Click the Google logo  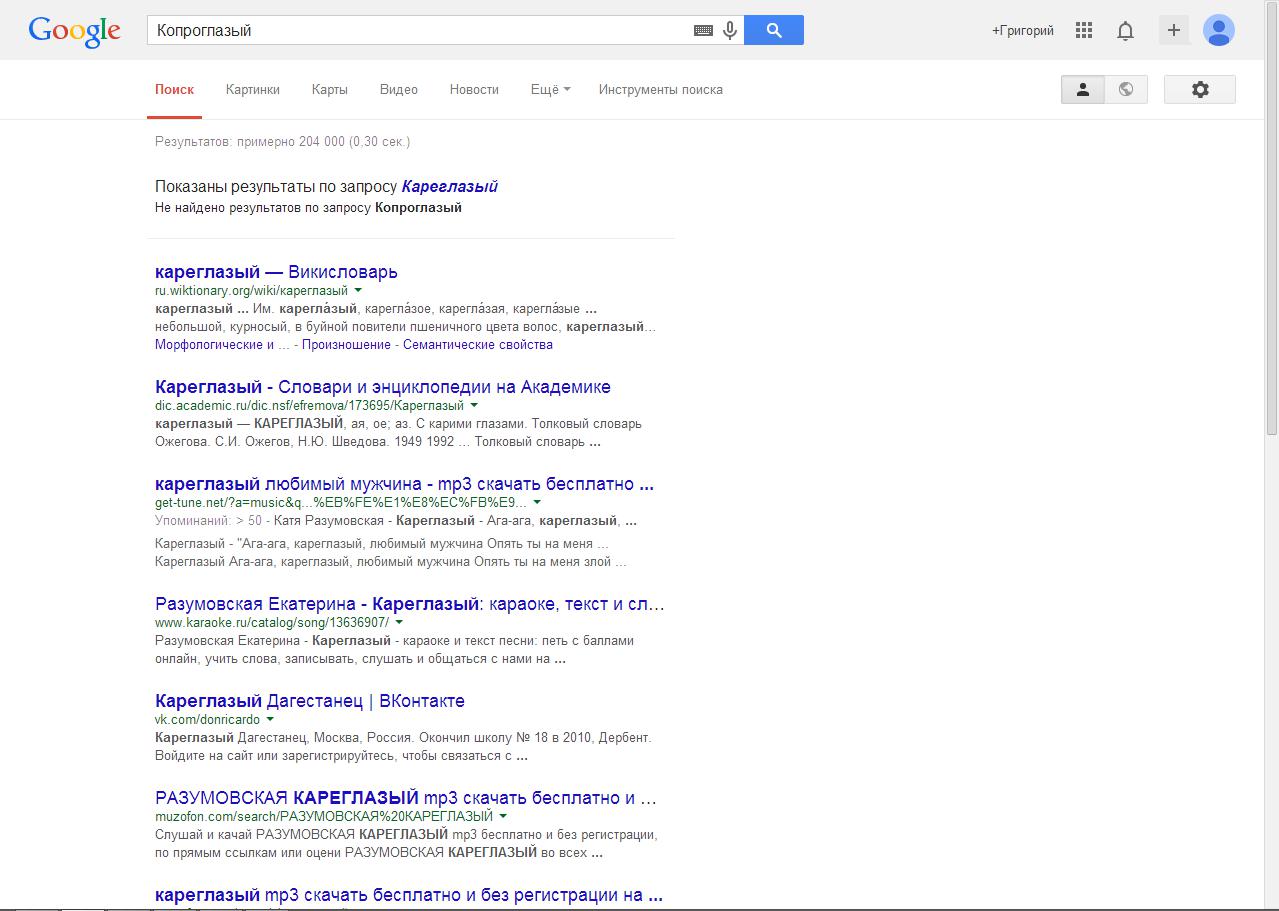[74, 31]
